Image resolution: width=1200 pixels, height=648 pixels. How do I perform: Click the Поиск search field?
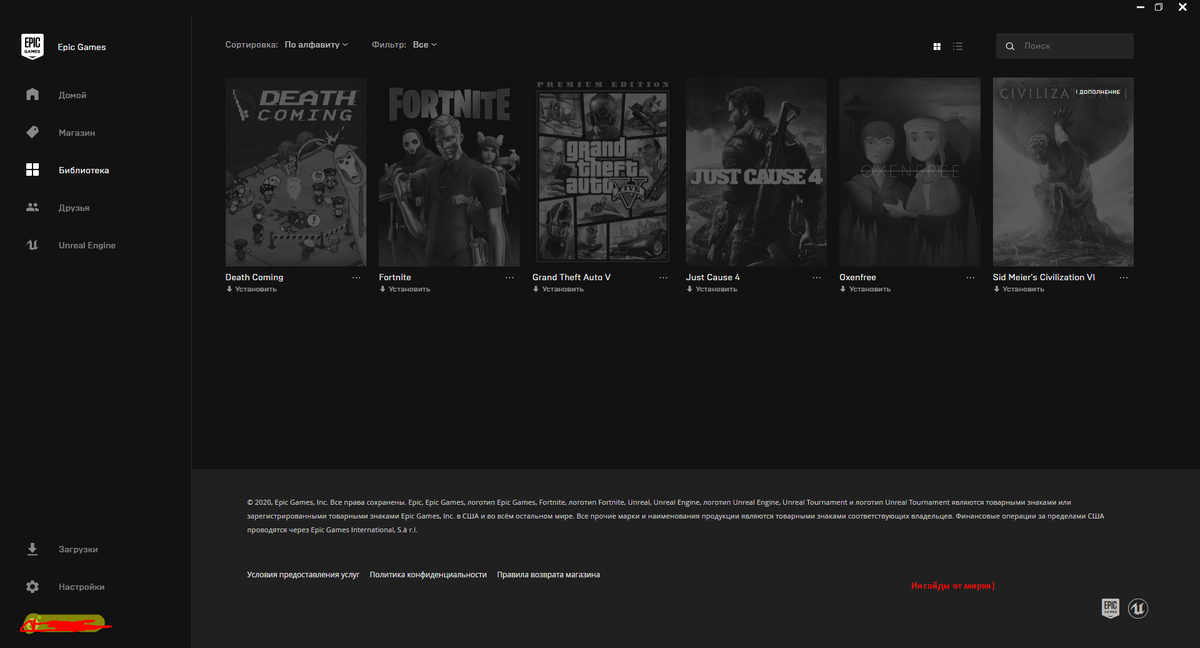point(1064,46)
